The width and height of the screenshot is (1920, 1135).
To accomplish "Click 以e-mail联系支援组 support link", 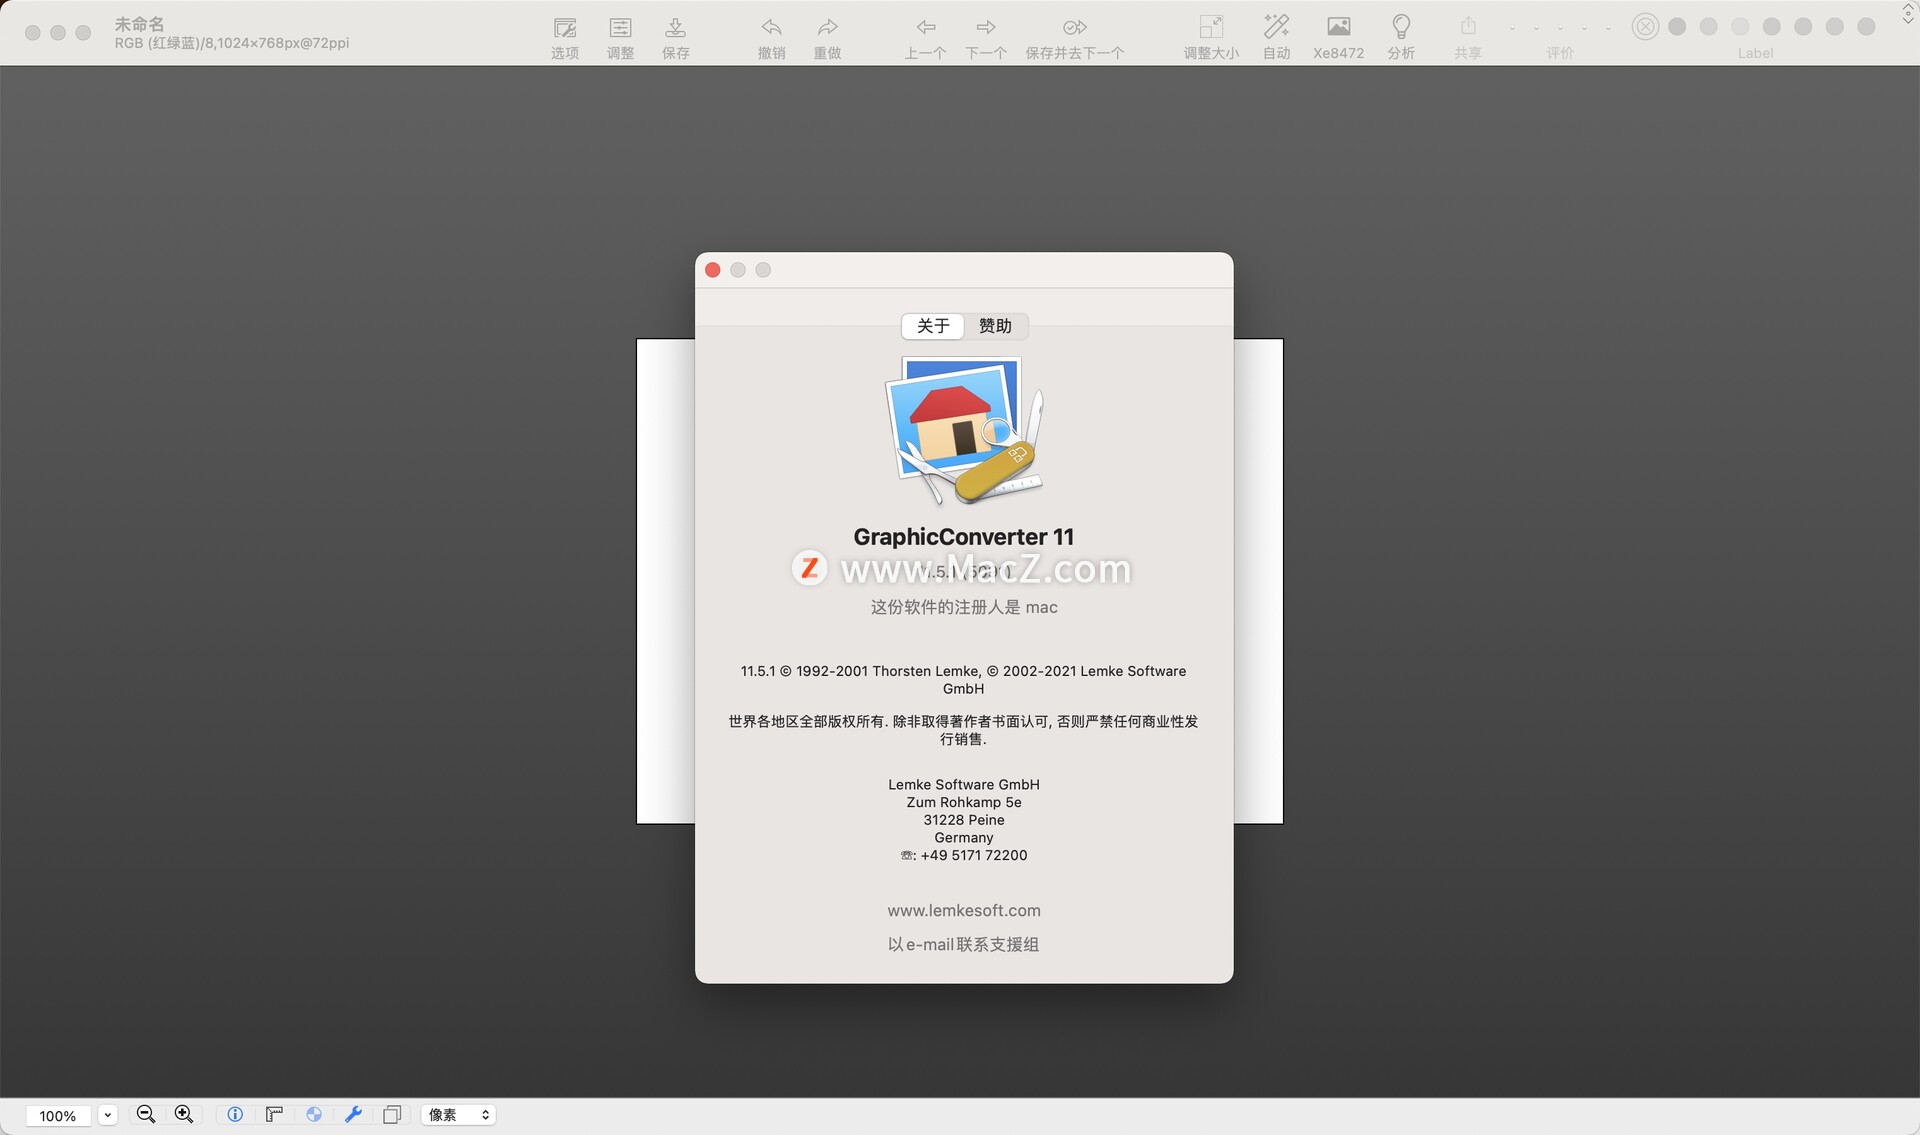I will tap(964, 944).
